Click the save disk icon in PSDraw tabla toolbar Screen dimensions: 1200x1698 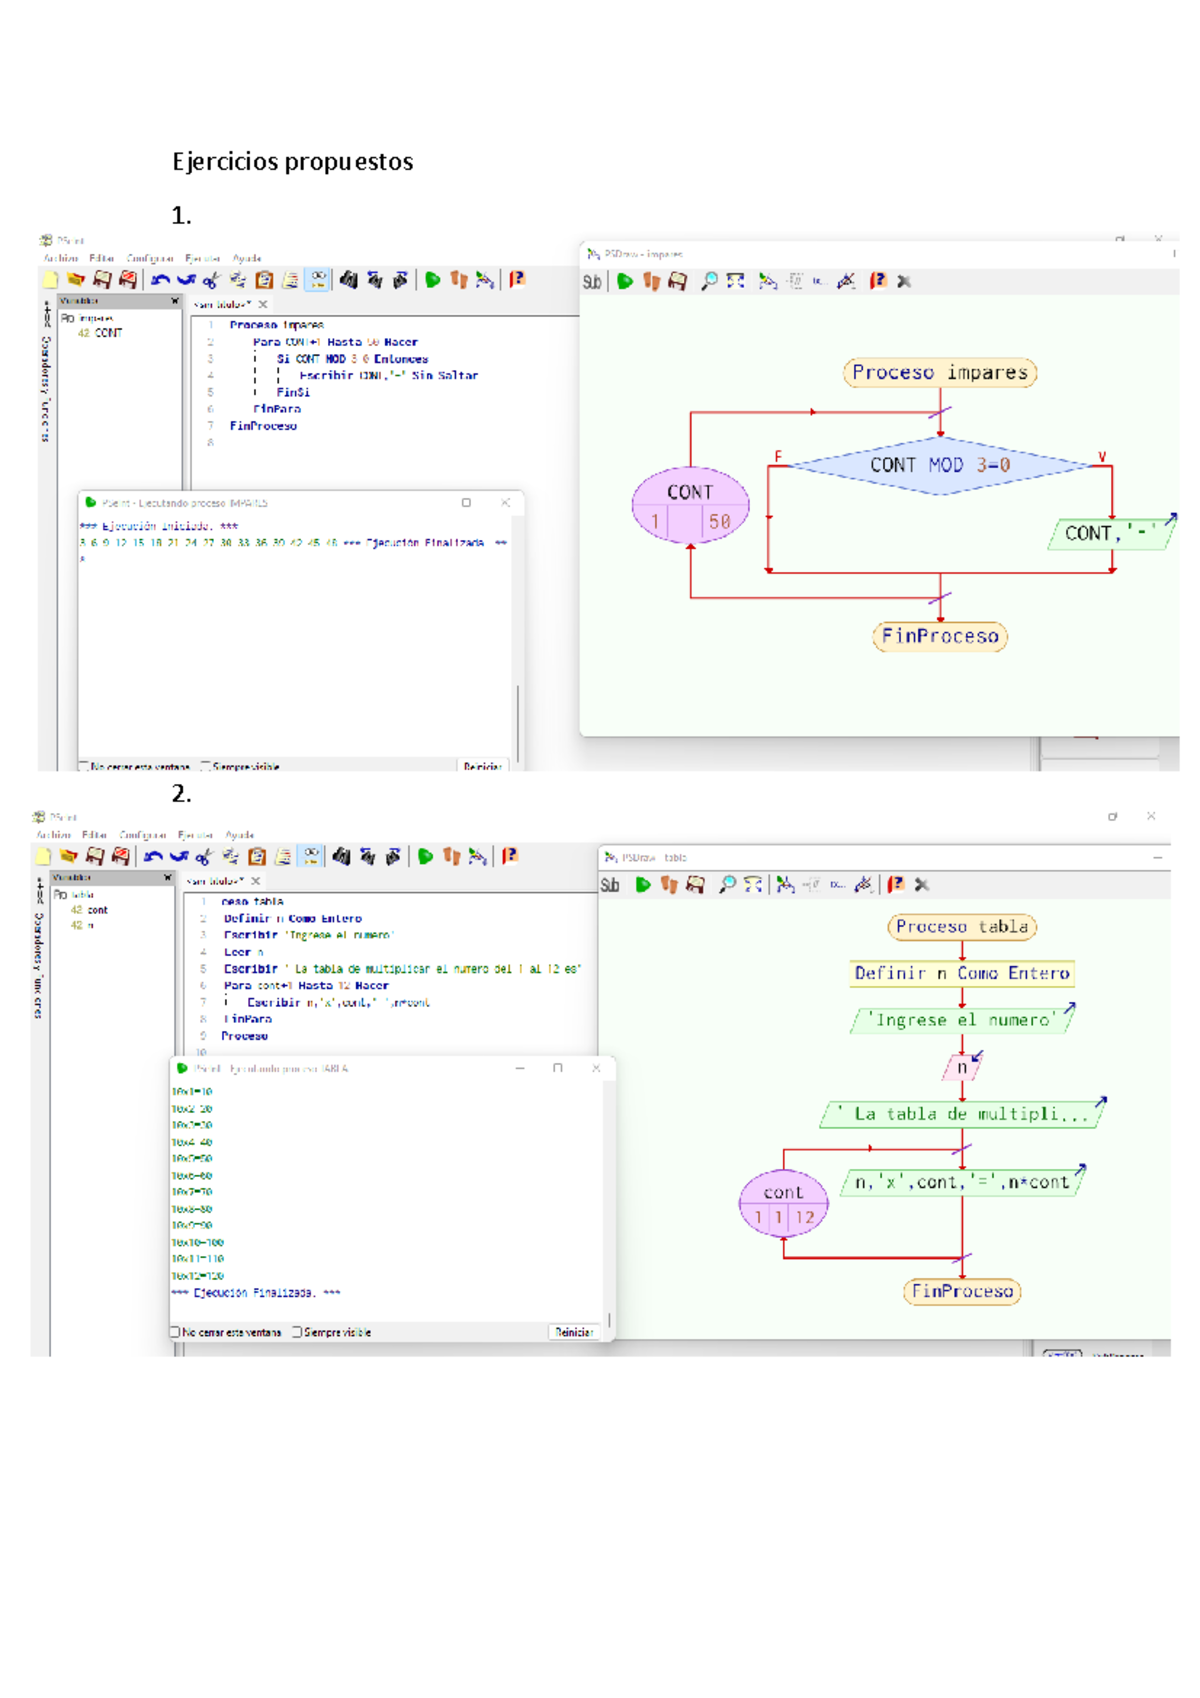(695, 885)
